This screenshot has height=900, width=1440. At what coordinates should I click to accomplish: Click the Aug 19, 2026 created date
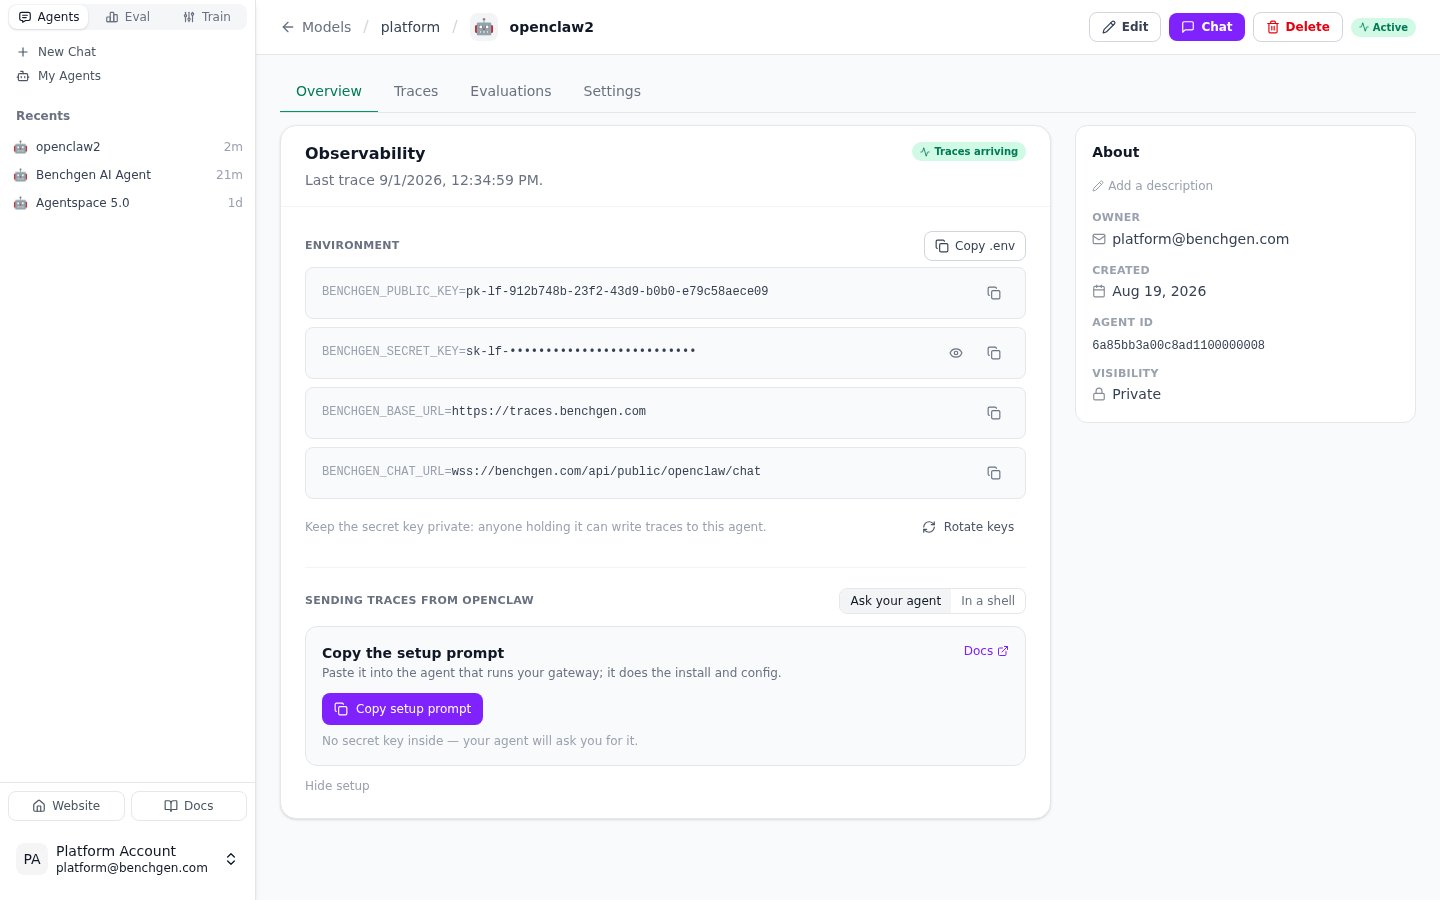(1159, 291)
